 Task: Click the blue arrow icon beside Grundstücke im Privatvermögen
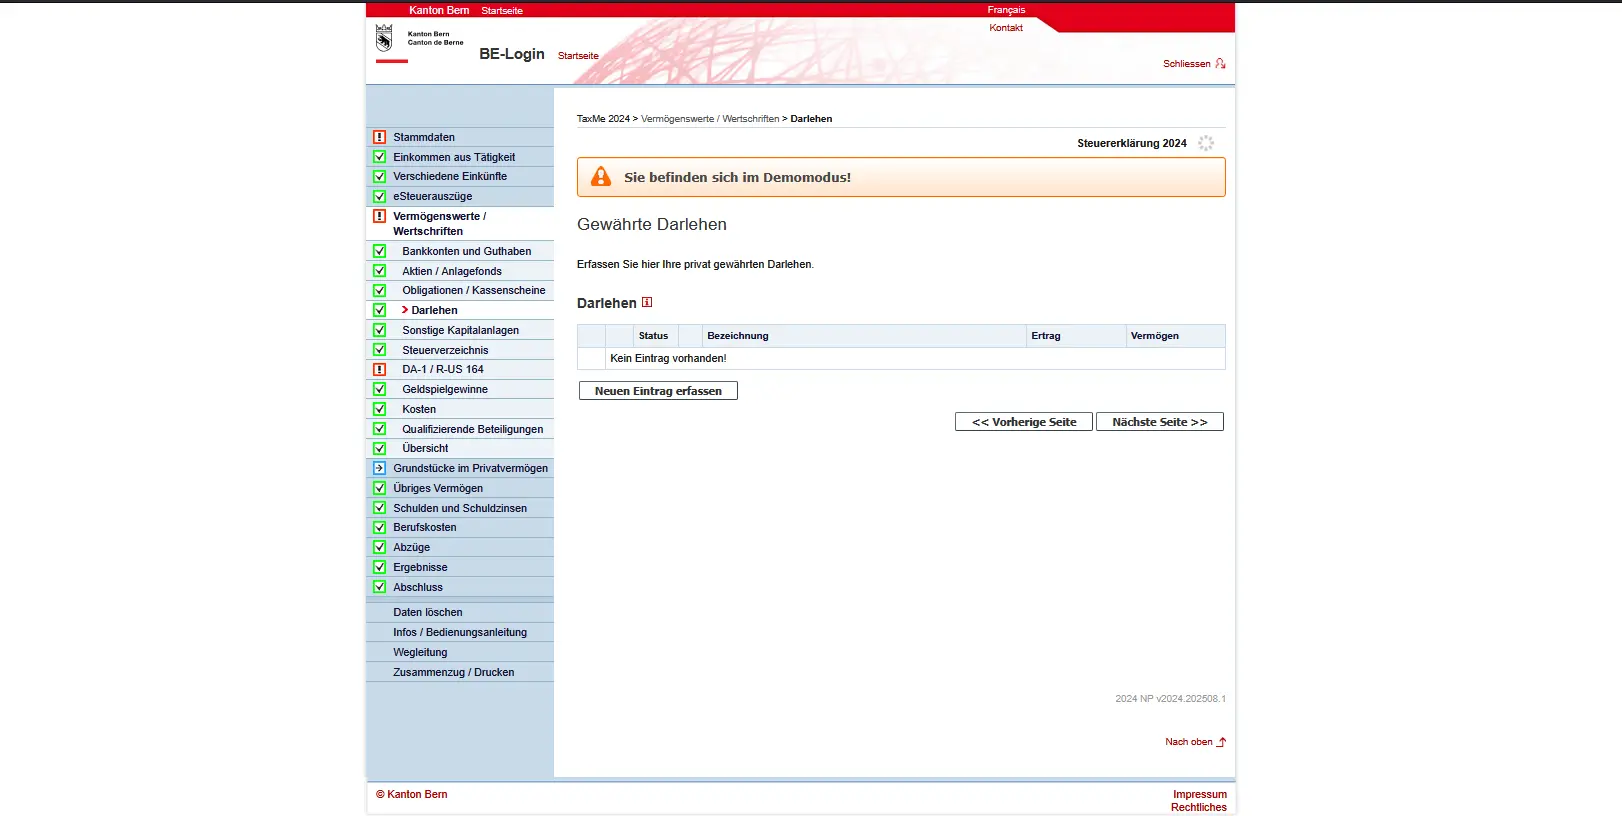(379, 468)
